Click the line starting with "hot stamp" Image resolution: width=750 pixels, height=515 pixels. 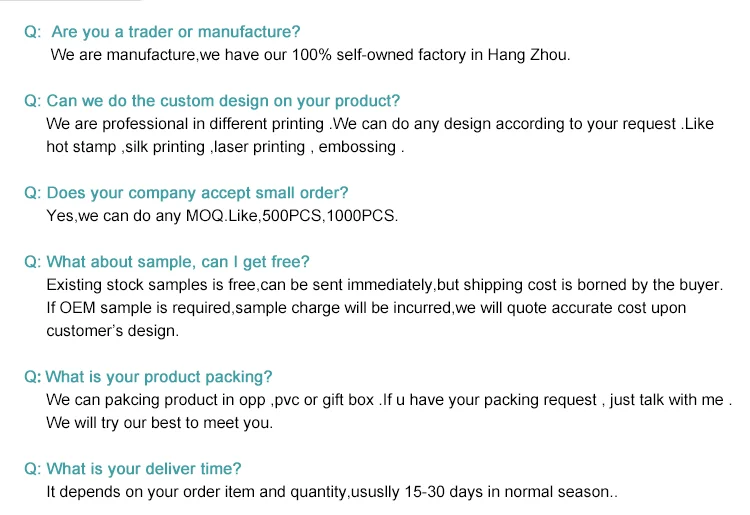[x=225, y=147]
